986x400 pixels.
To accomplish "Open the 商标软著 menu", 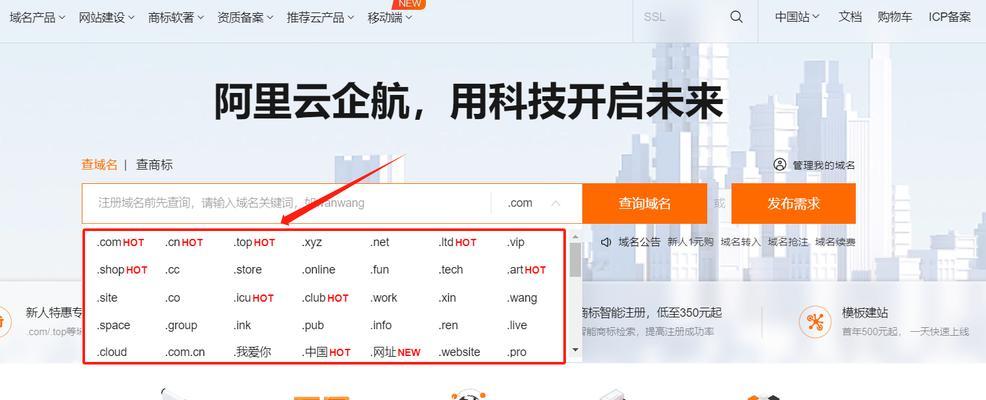I will point(176,18).
